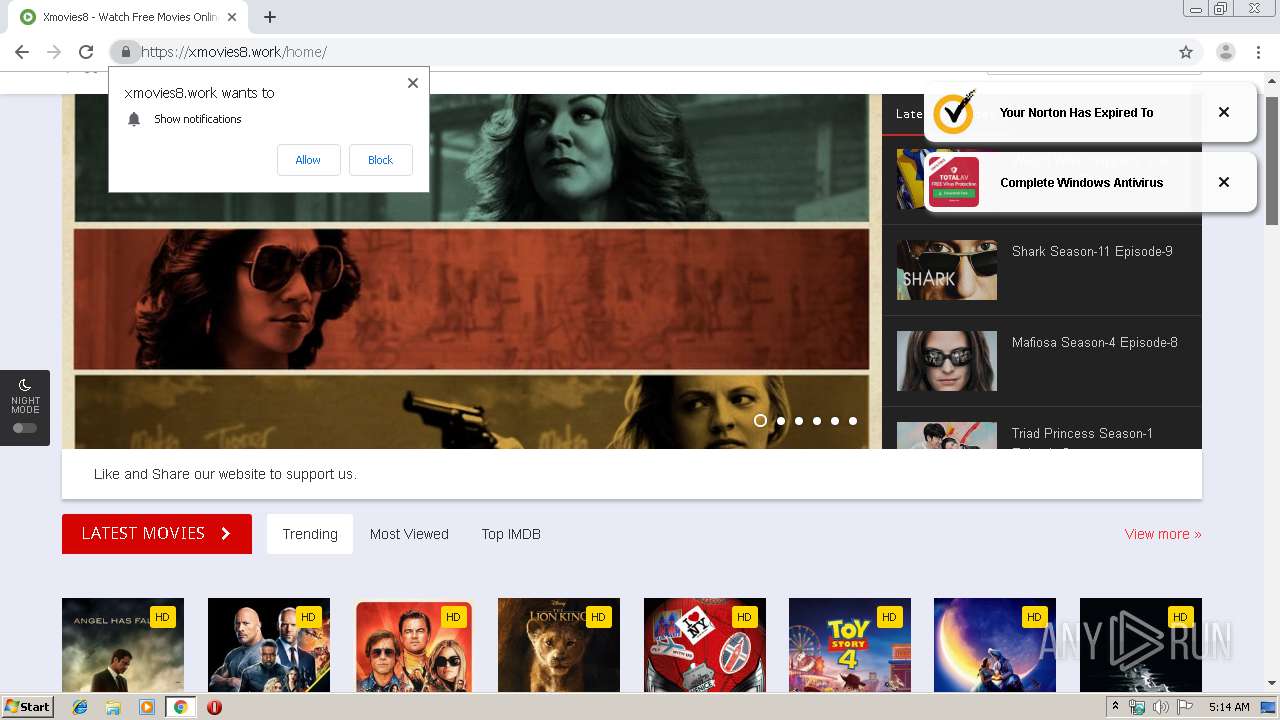Switch to the Trending tab
Screen dimensions: 1280x720
310,534
